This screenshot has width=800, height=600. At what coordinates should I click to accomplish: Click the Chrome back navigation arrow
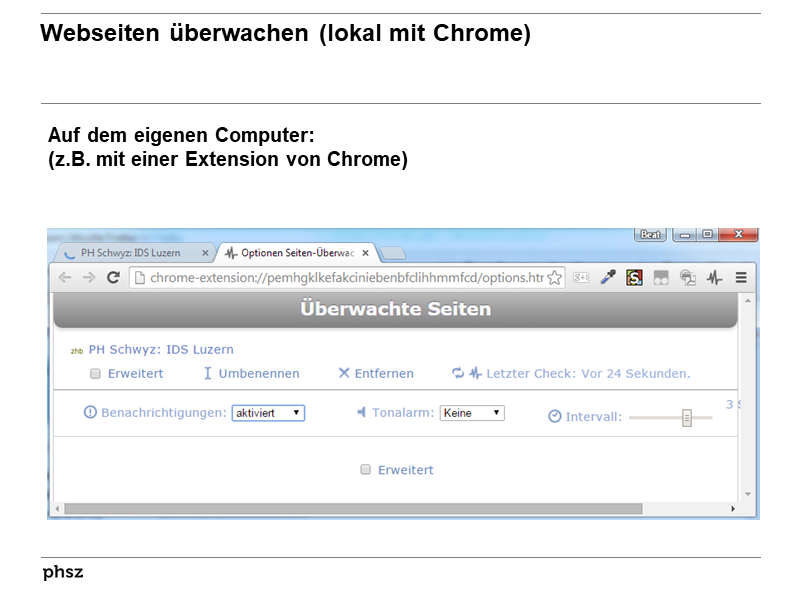pos(63,278)
